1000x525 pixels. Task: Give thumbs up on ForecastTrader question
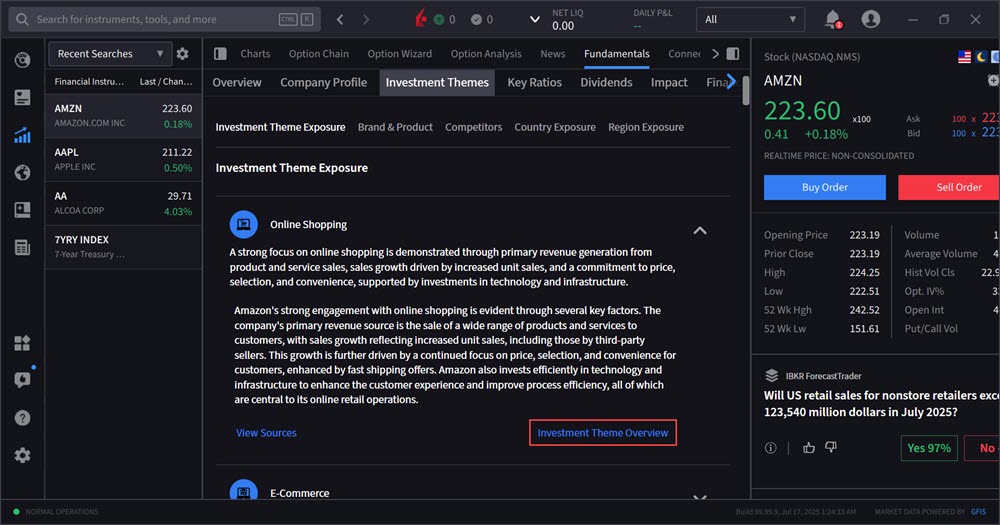[x=808, y=448]
